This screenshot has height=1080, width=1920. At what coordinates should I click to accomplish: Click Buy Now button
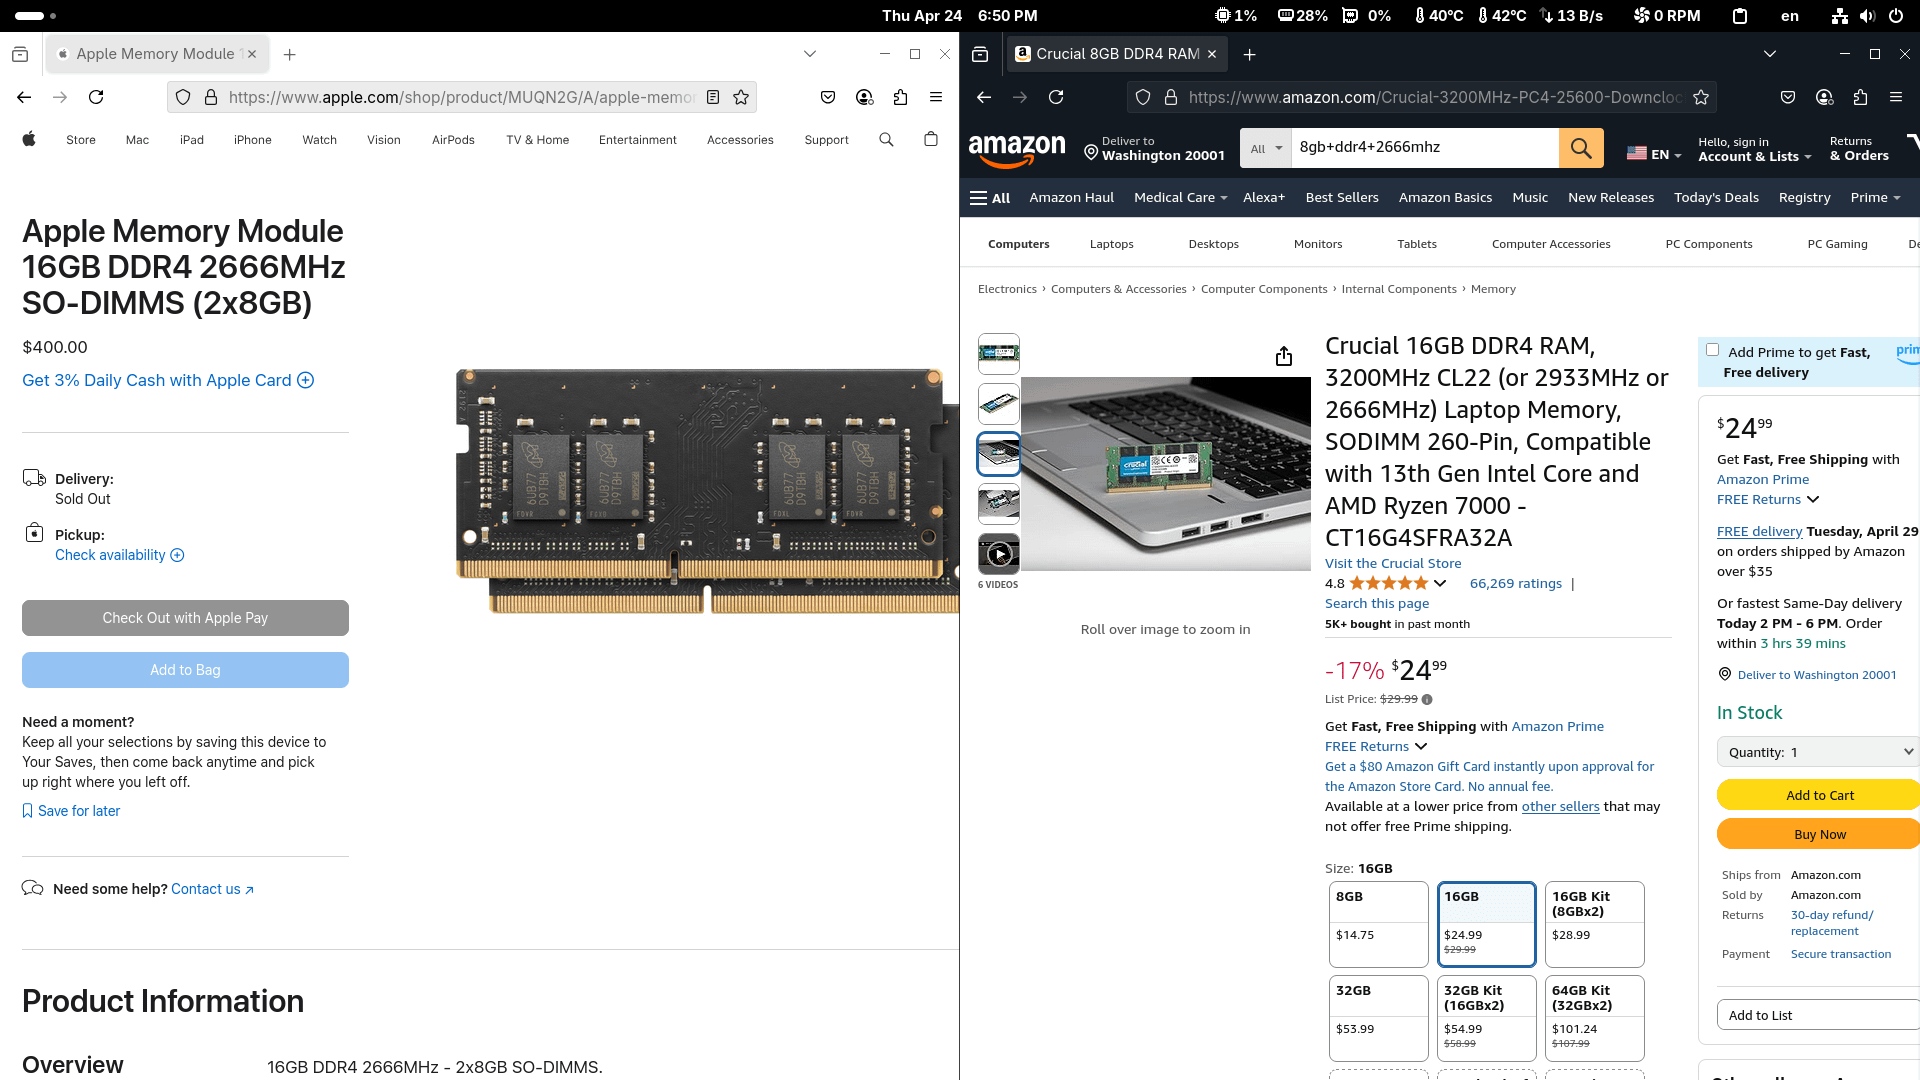tap(1819, 834)
